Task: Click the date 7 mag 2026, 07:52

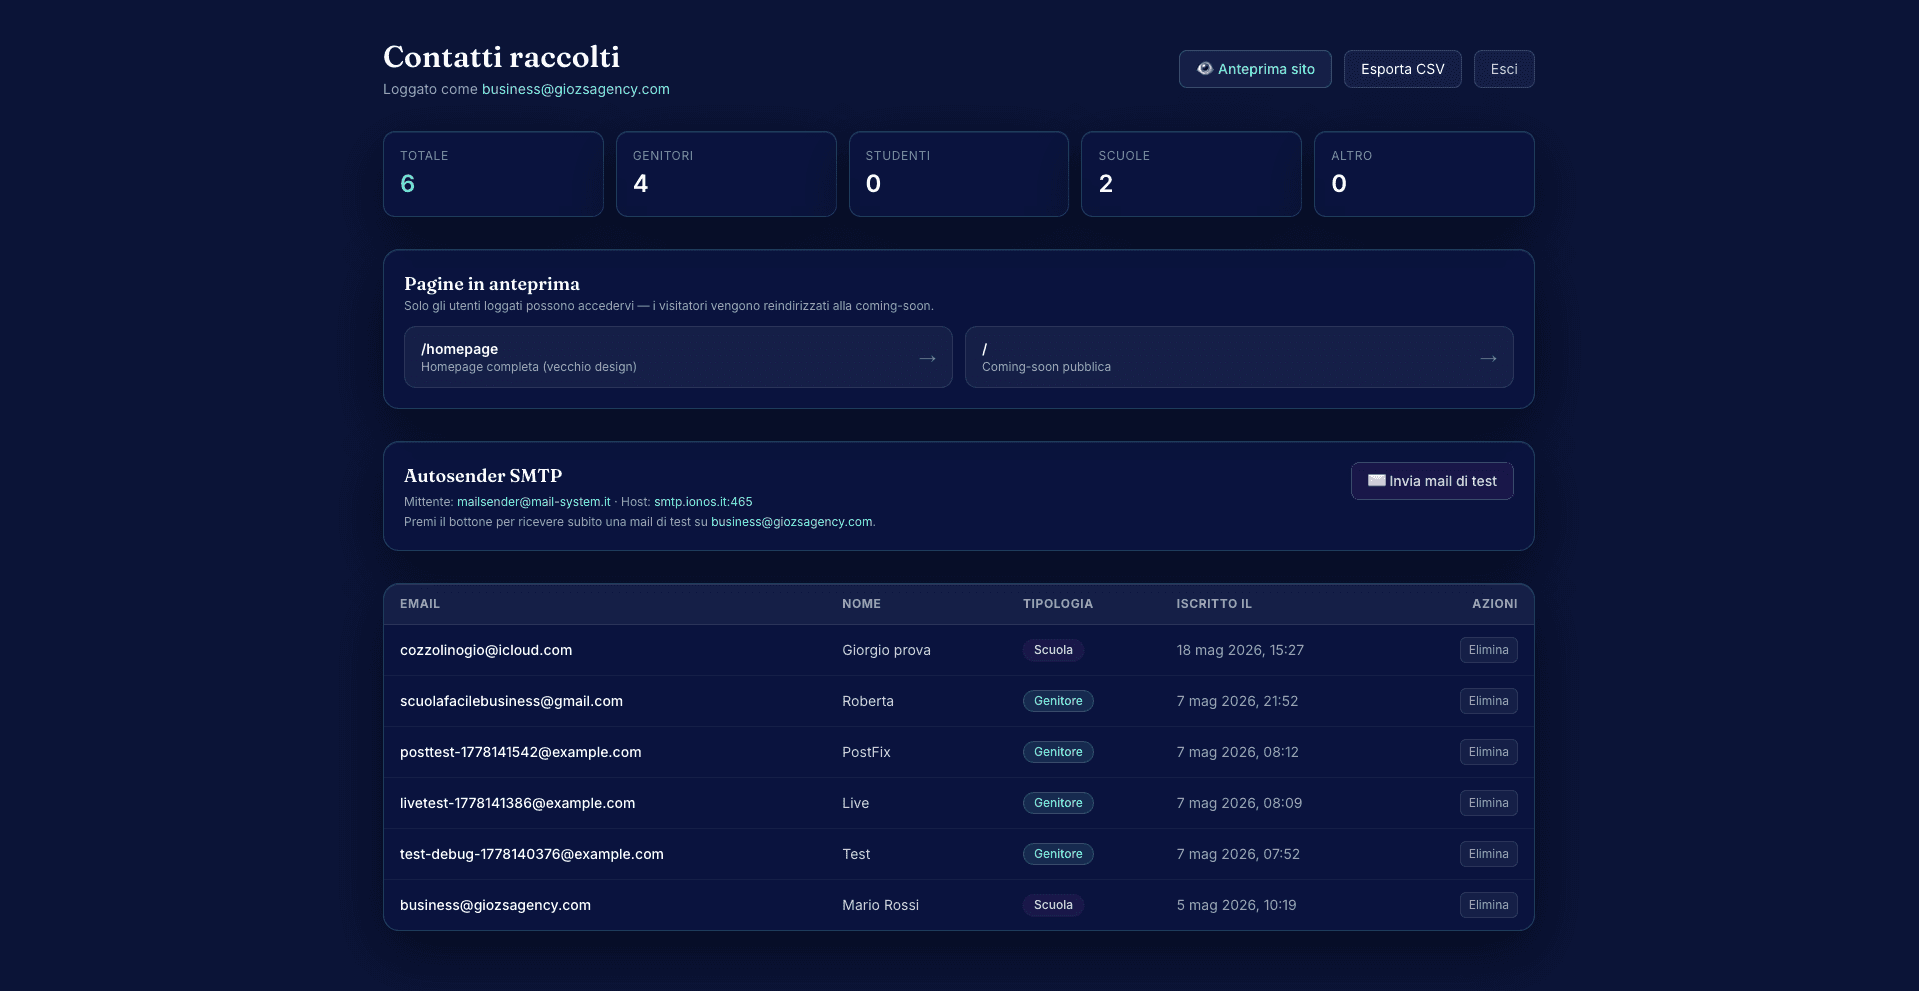Action: (1238, 854)
